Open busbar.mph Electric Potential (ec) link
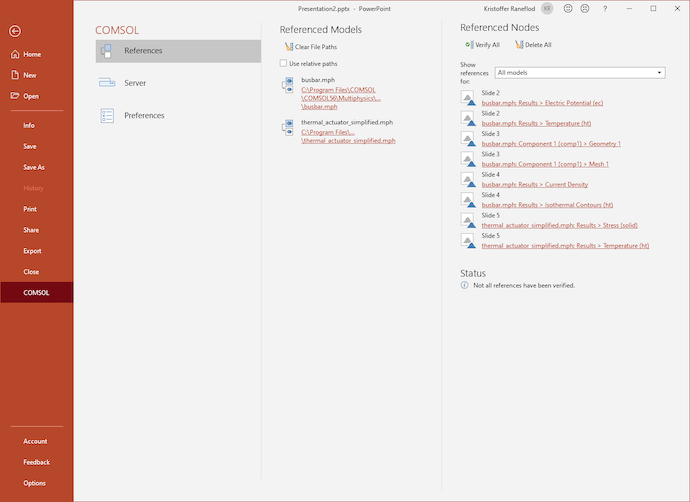Viewport: 690px width, 502px height. tap(542, 103)
